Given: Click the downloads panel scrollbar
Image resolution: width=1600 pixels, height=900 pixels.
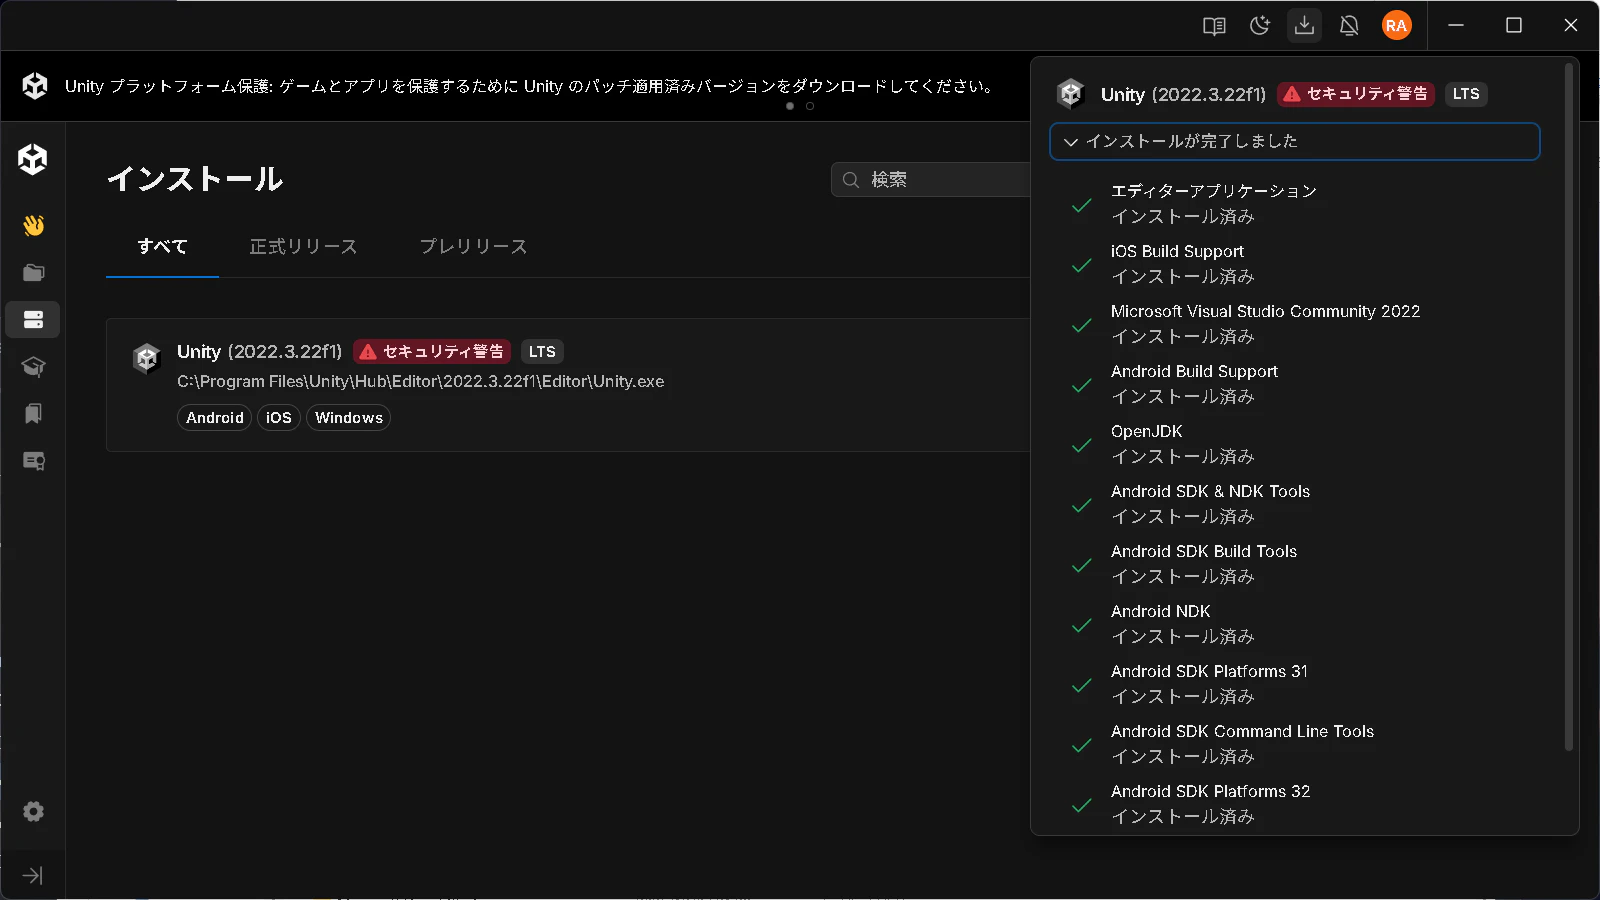Looking at the screenshot, I should (x=1568, y=405).
